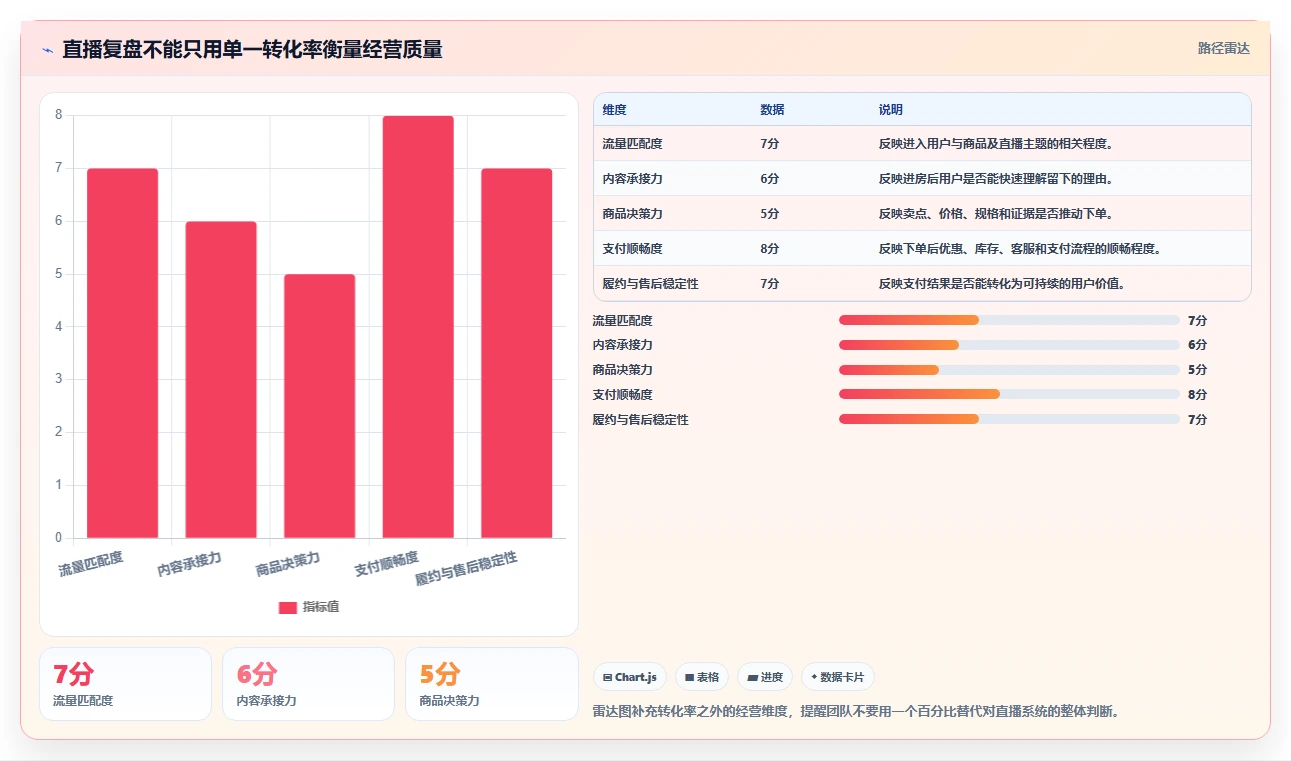Click the 流量匹配度 label in the progress list
This screenshot has height=761, width=1291.
pyautogui.click(x=622, y=321)
